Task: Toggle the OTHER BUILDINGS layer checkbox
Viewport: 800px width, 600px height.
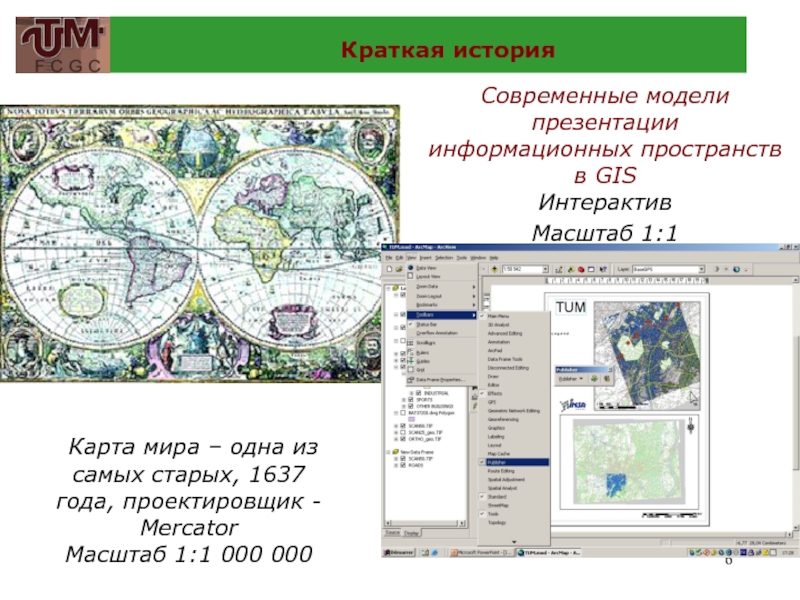Action: click(x=411, y=406)
